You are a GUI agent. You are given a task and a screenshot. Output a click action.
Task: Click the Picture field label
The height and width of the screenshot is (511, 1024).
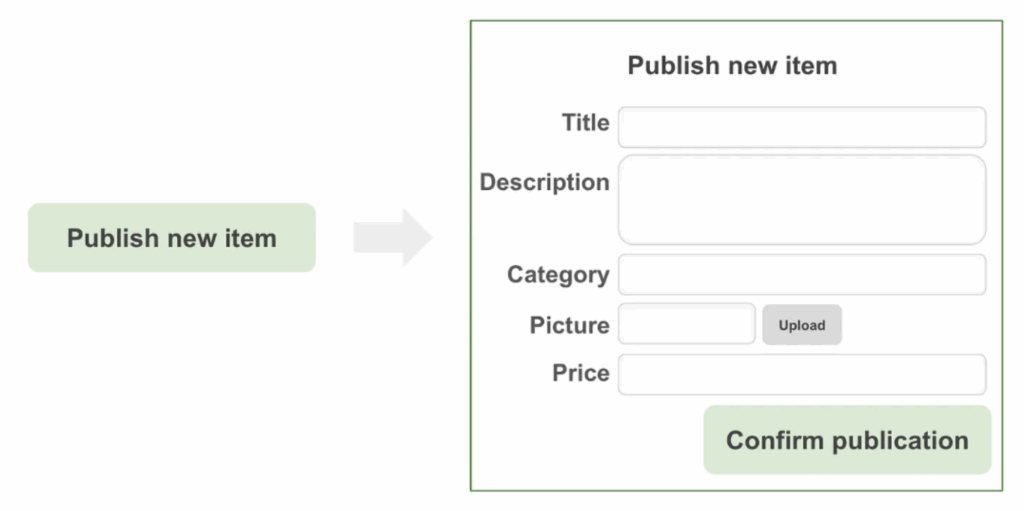click(x=569, y=325)
